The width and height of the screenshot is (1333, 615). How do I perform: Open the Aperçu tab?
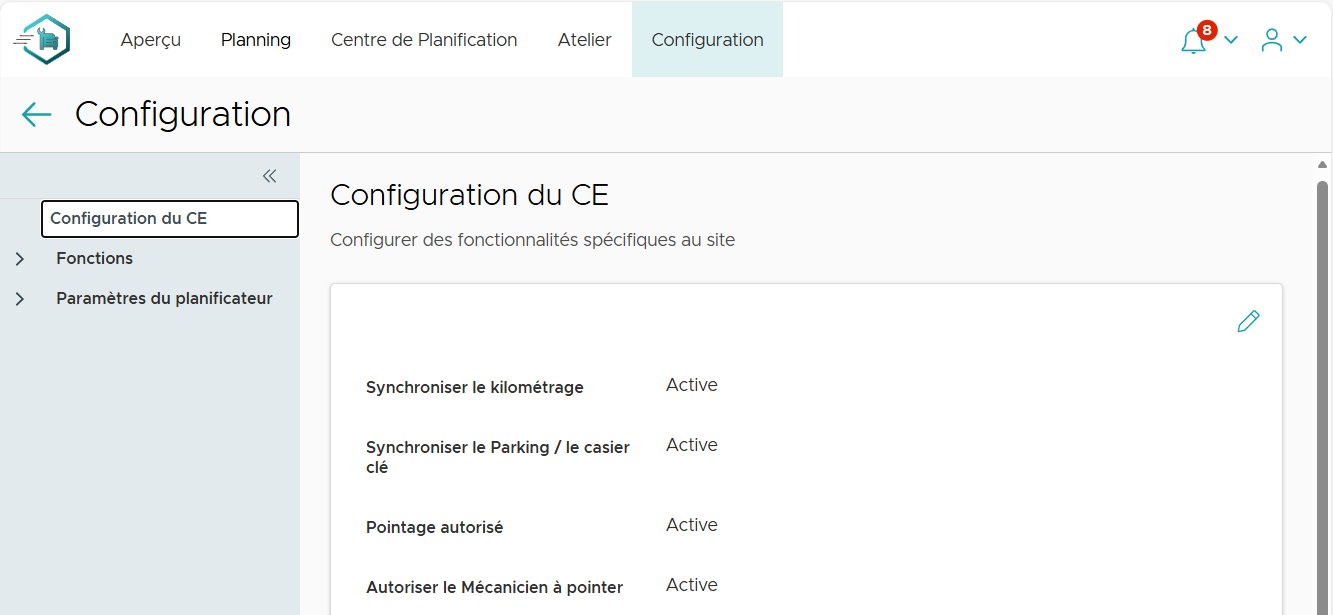pyautogui.click(x=151, y=40)
